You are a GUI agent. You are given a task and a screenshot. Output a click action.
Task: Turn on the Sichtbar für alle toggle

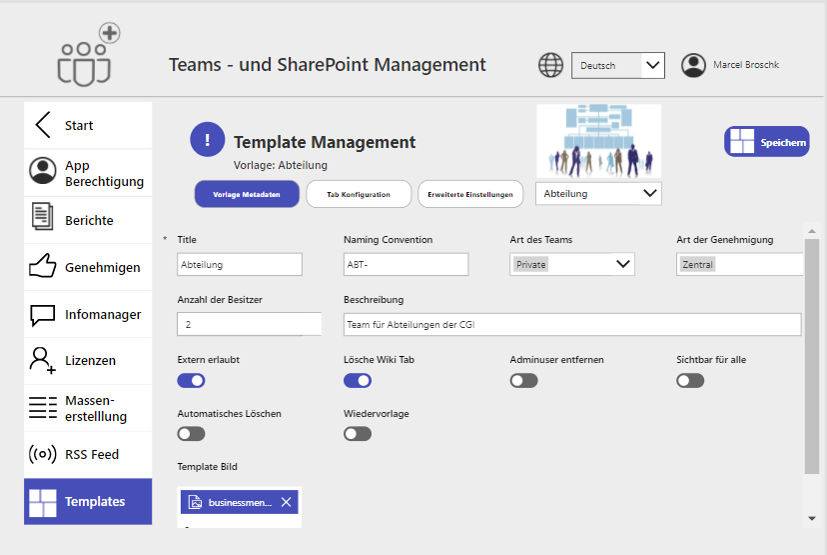click(690, 380)
